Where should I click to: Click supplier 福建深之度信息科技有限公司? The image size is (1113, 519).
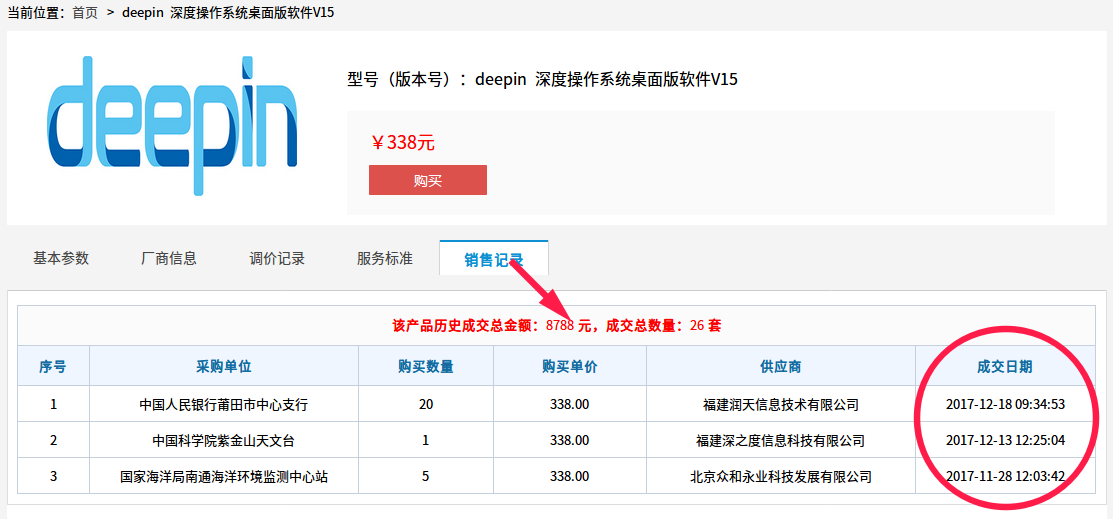pos(781,440)
